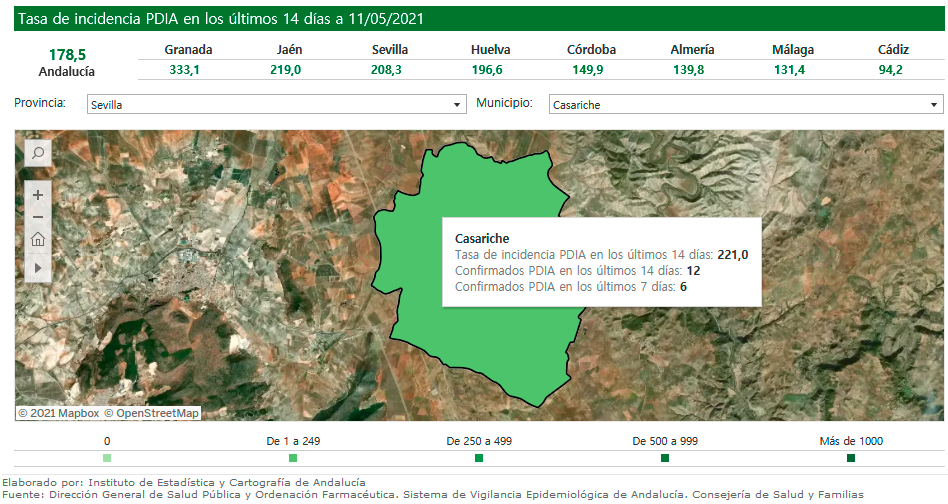Expand map tools with the arrow icon
The height and width of the screenshot is (504, 948).
pyautogui.click(x=37, y=268)
